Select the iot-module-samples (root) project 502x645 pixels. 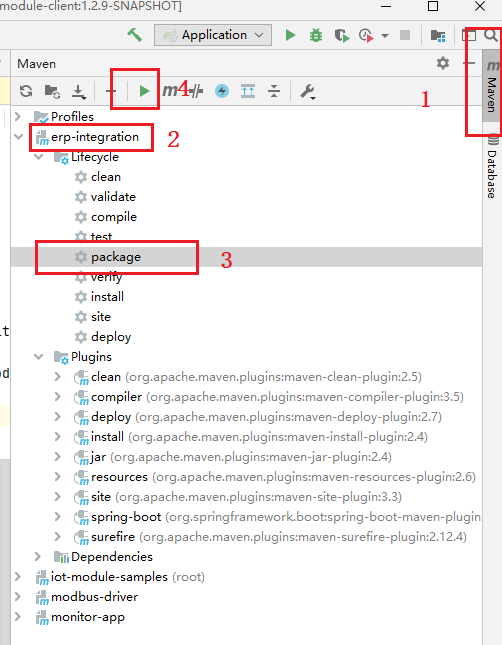click(x=120, y=577)
